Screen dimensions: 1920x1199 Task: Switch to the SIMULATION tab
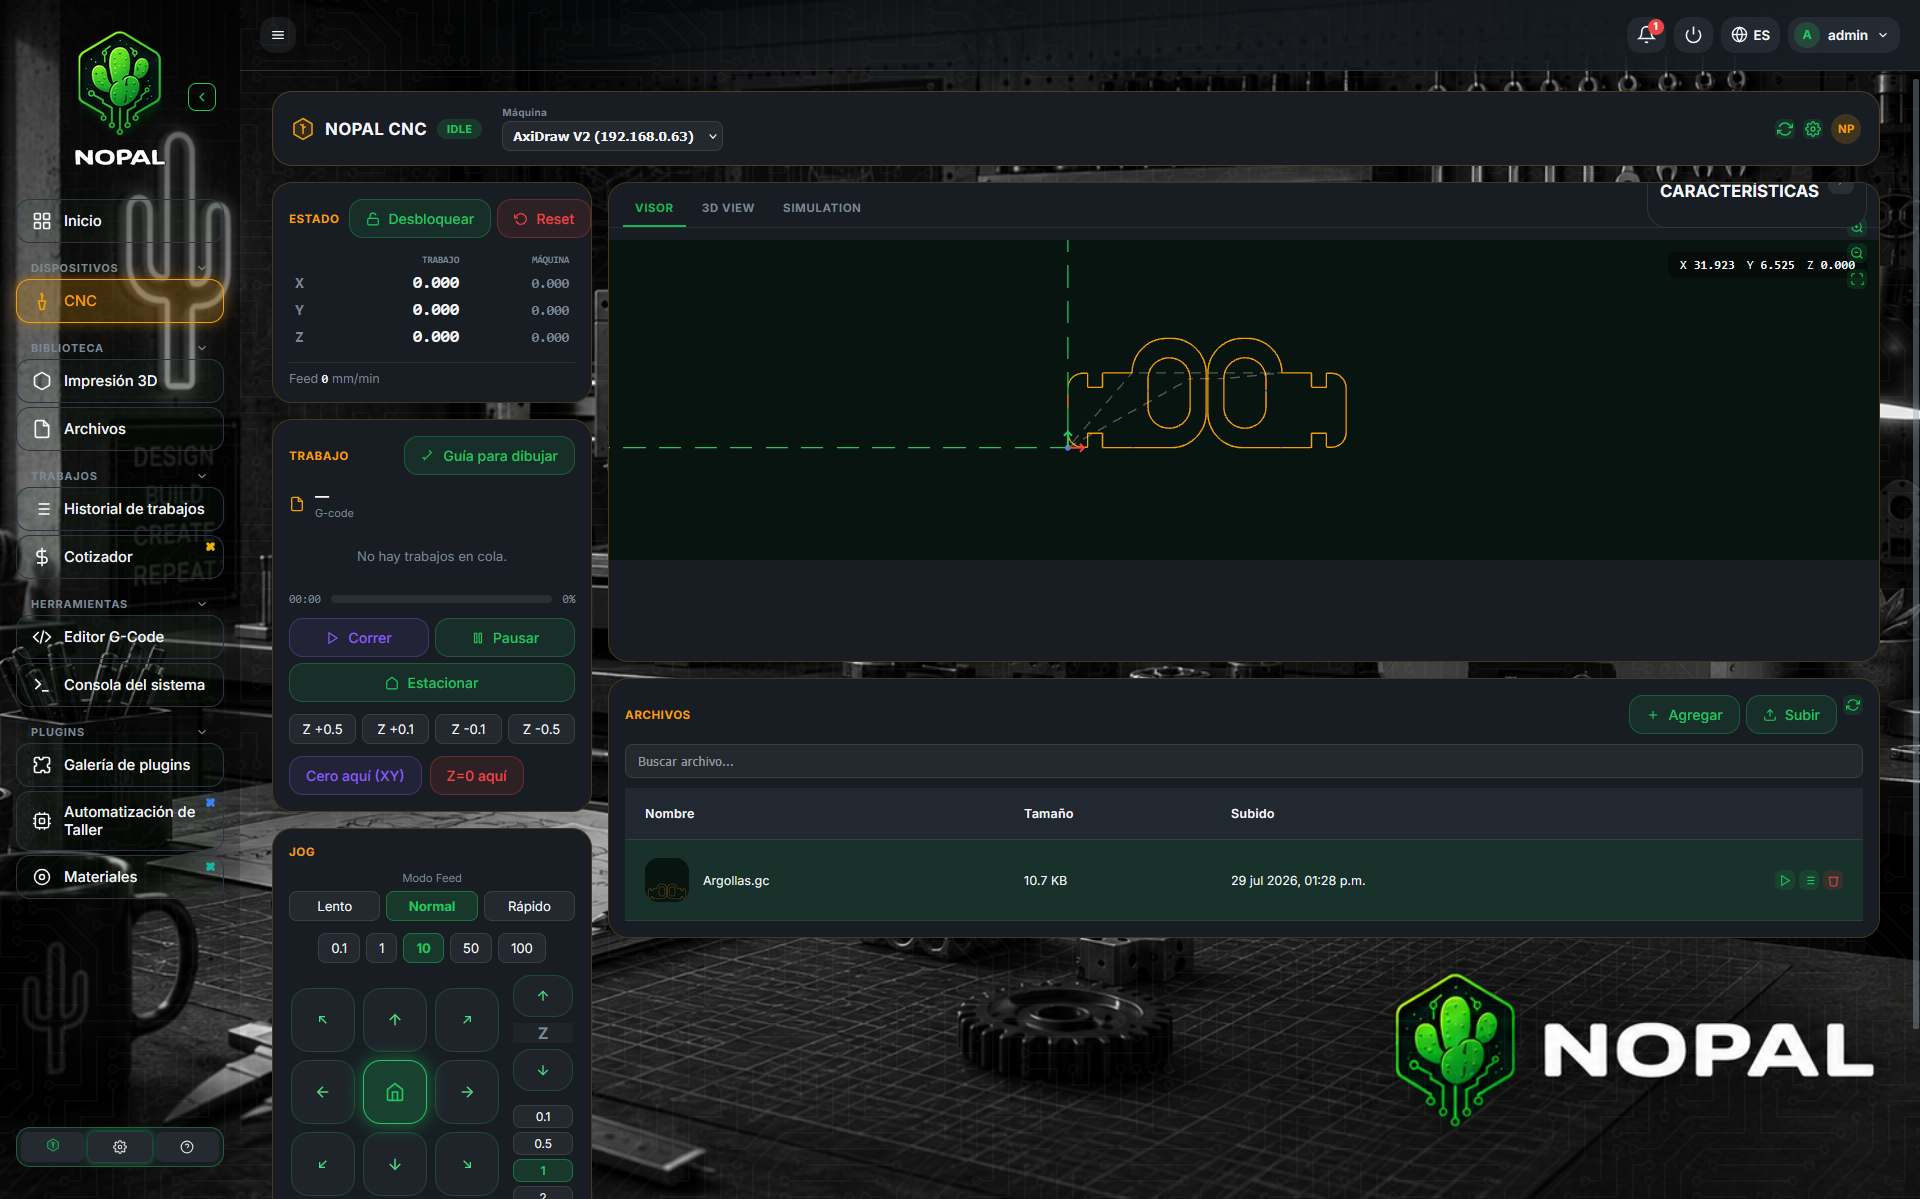click(x=822, y=208)
